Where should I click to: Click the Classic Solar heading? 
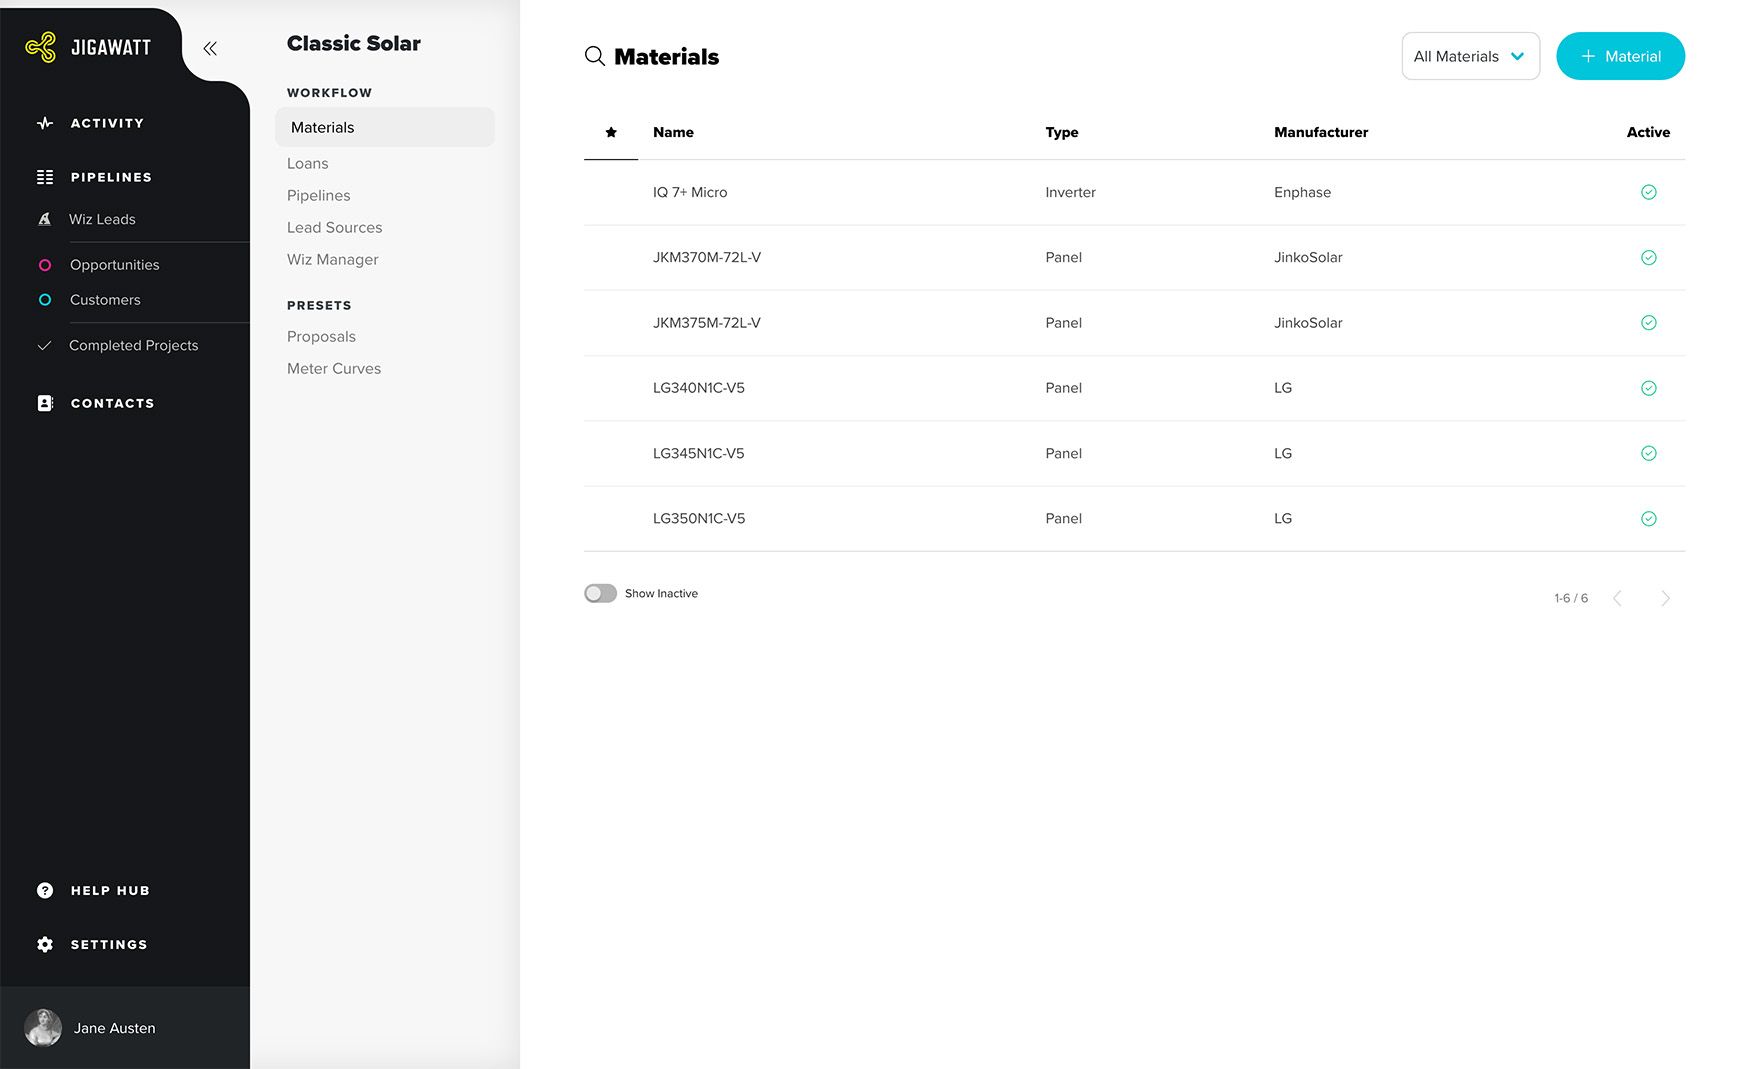[x=354, y=44]
